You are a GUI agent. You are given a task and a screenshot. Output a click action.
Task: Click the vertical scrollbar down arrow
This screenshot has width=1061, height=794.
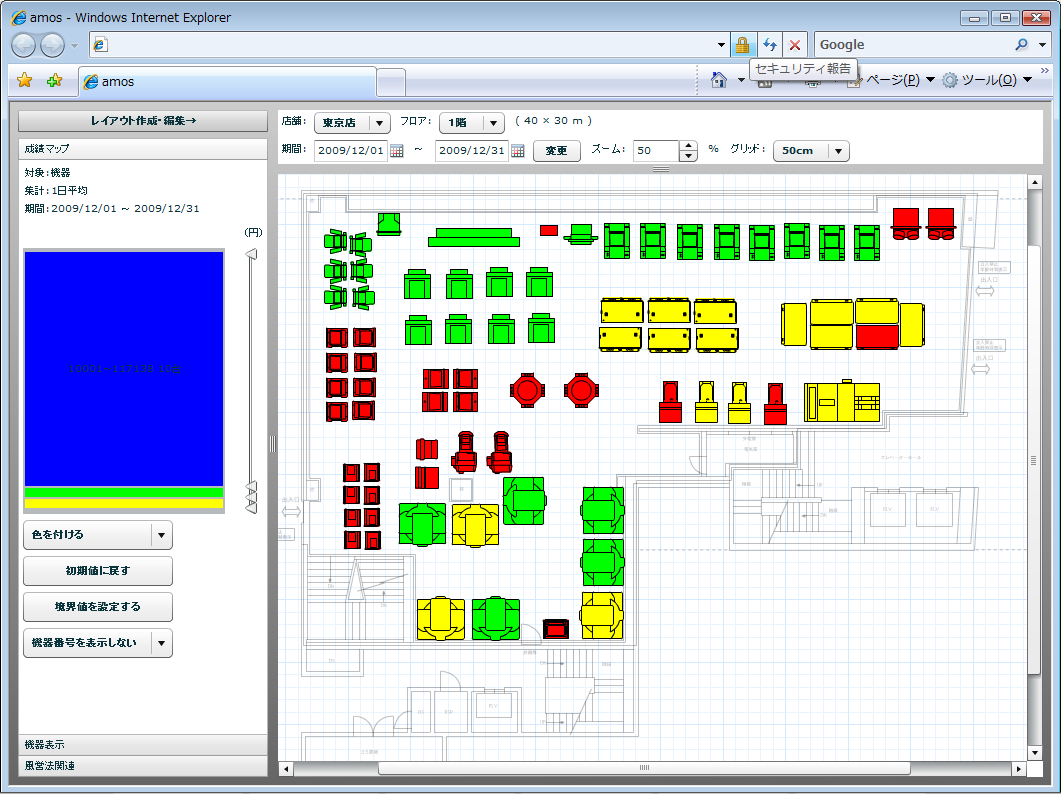[1034, 753]
